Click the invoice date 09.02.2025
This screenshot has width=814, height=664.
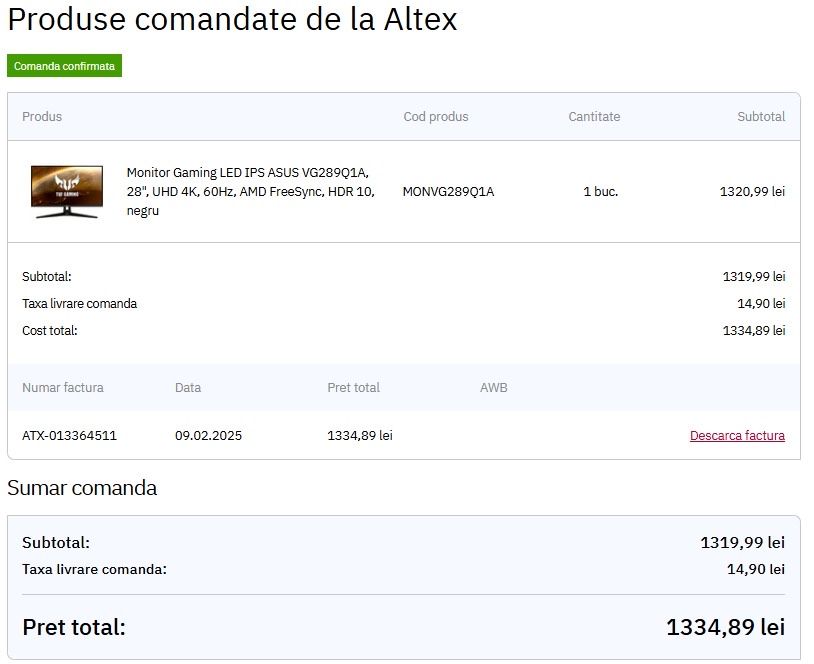click(208, 436)
